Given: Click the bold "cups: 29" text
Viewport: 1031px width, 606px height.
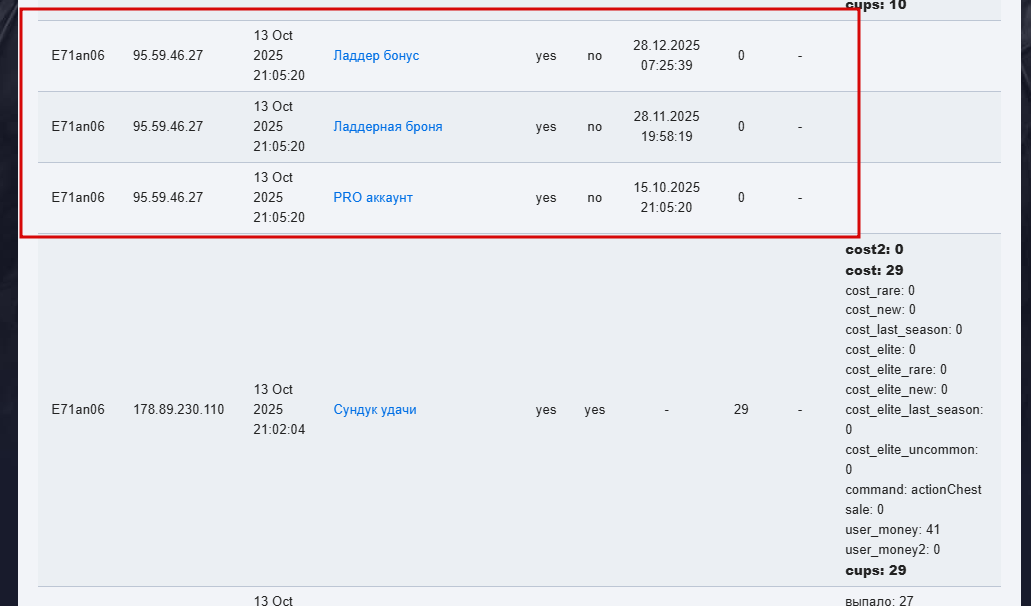Looking at the screenshot, I should (x=875, y=570).
